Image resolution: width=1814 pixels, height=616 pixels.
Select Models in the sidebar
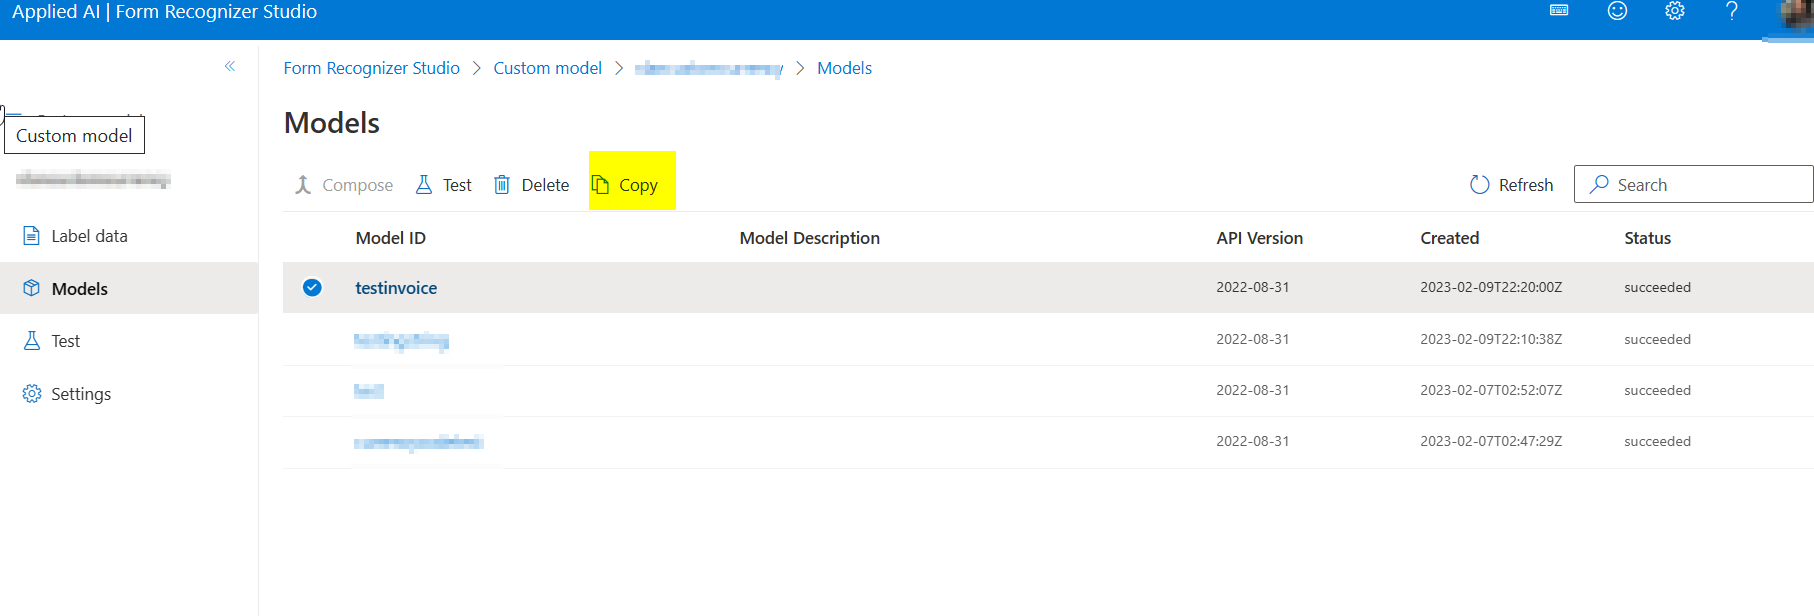[129, 288]
